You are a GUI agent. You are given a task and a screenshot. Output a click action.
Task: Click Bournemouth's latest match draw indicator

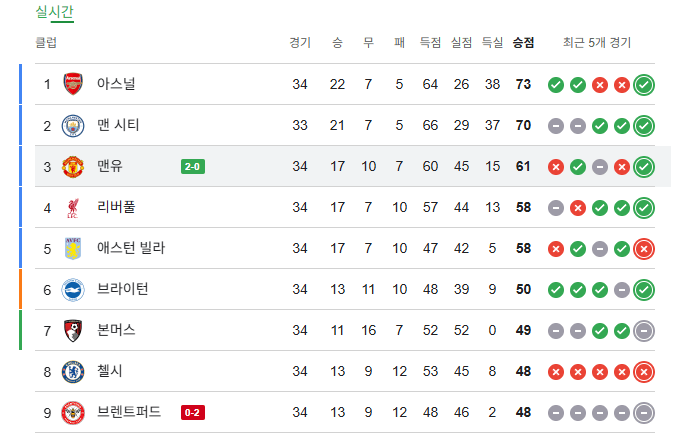click(644, 330)
